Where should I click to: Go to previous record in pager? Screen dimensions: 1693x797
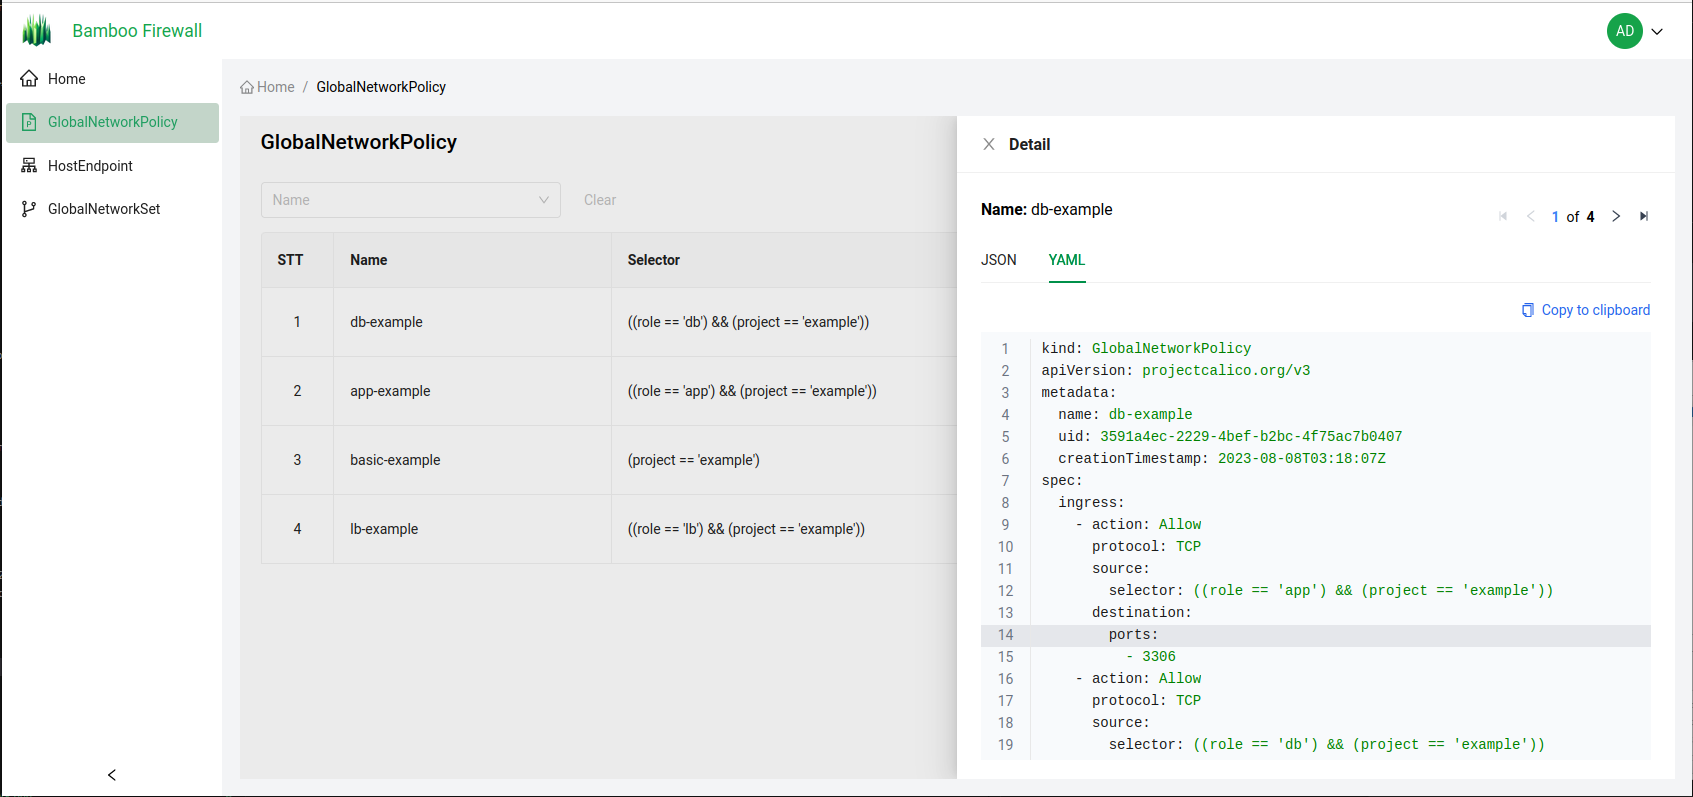1530,216
